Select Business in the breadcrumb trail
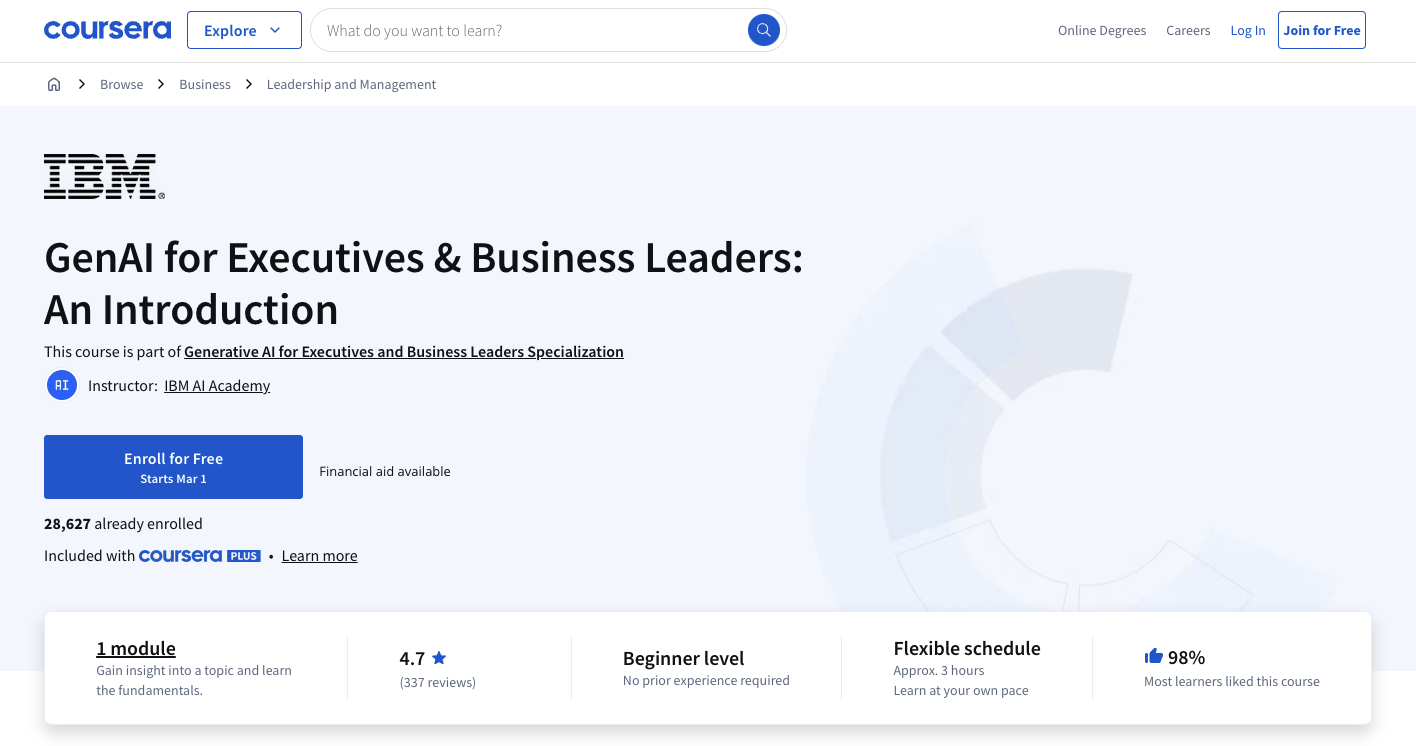 pos(204,84)
